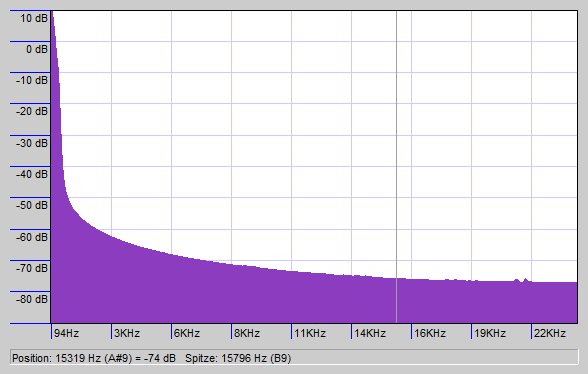
Task: Click the 10 dB axis label
Action: click(x=34, y=18)
